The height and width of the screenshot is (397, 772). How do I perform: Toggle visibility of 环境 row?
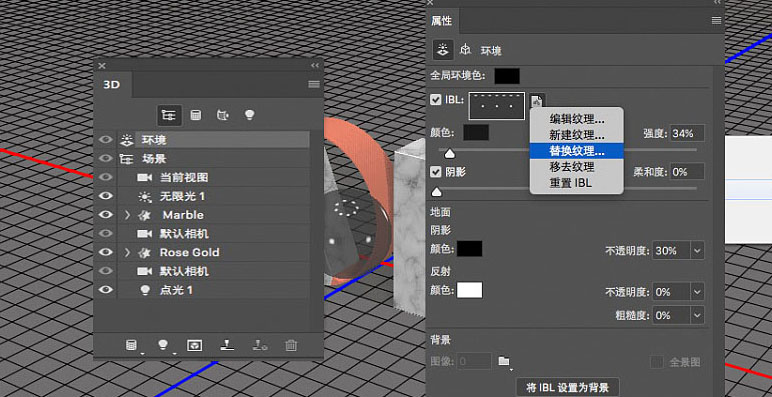105,140
